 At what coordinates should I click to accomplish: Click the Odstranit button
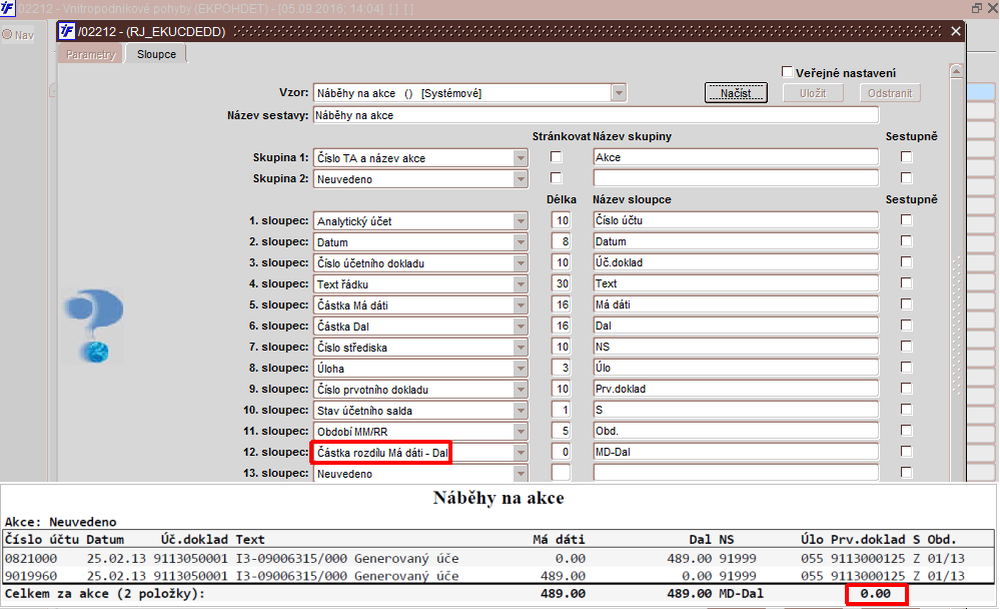tap(890, 93)
